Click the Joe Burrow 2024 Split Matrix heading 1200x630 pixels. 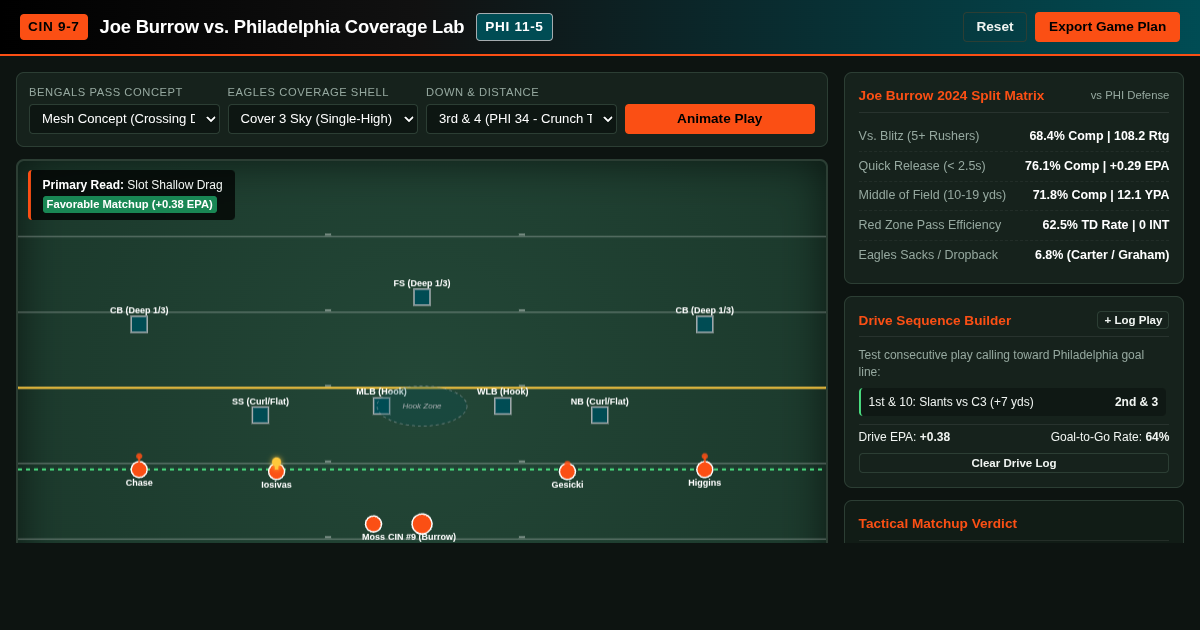click(951, 95)
